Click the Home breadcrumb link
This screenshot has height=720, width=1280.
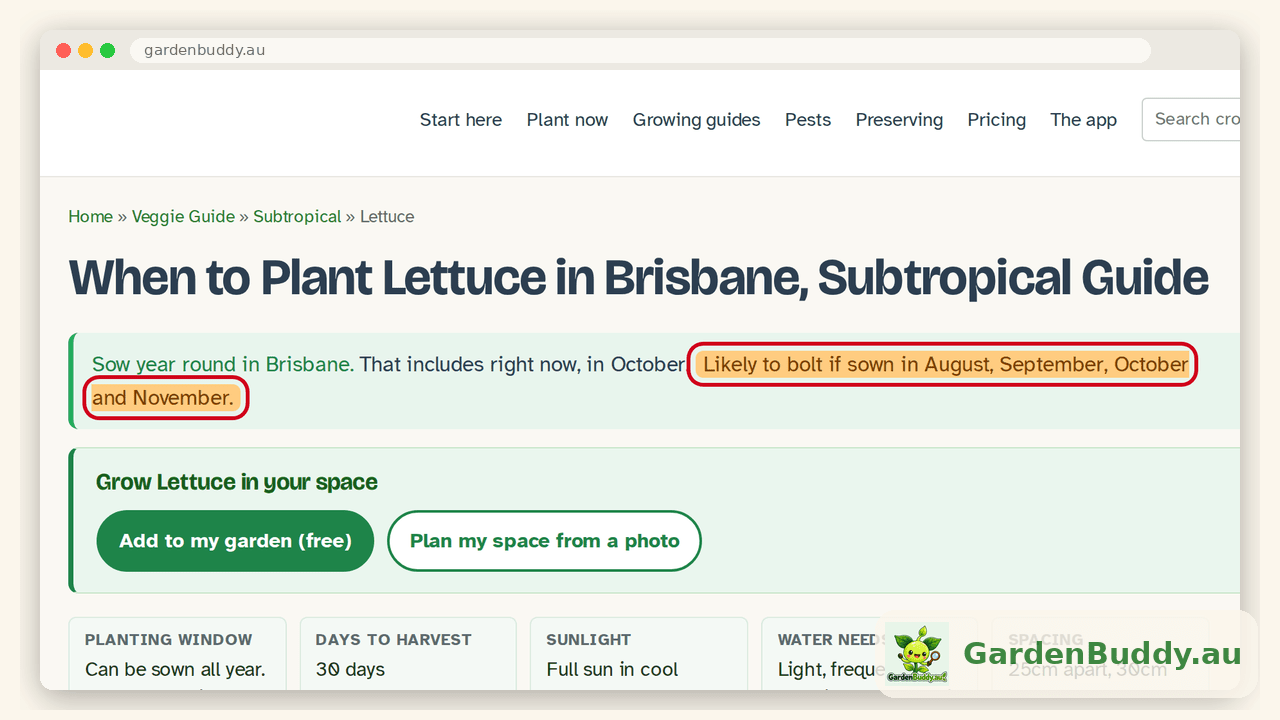[90, 216]
